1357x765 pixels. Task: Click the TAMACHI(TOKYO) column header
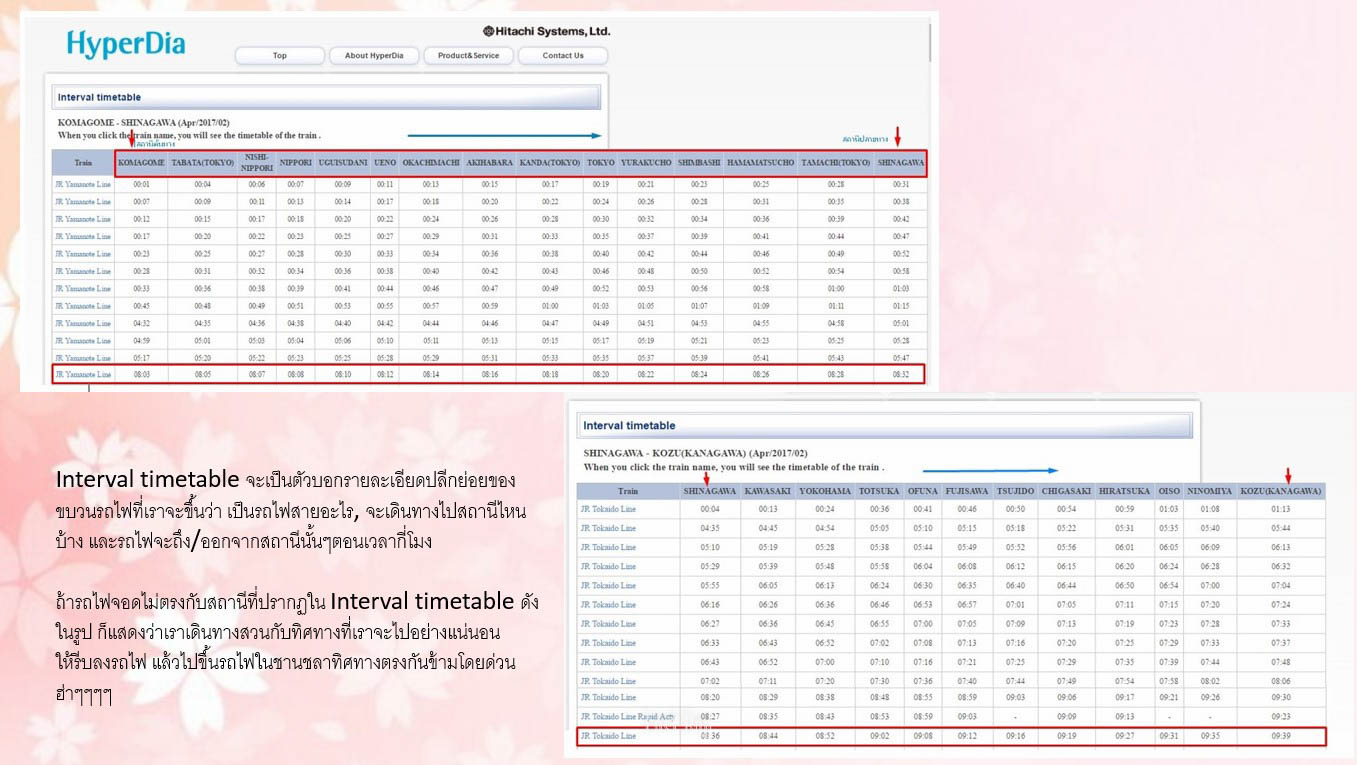click(835, 162)
